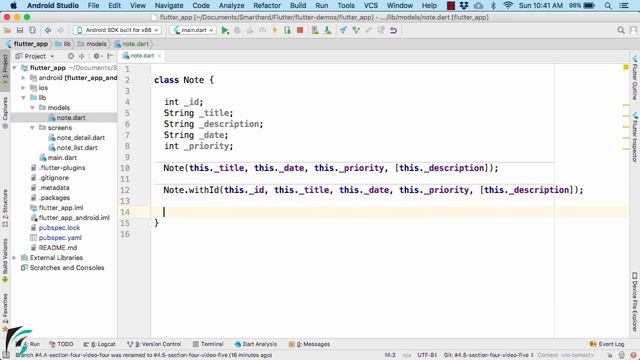Click the Git branch widget in status bar
This screenshot has height=360, width=640.
[x=489, y=355]
